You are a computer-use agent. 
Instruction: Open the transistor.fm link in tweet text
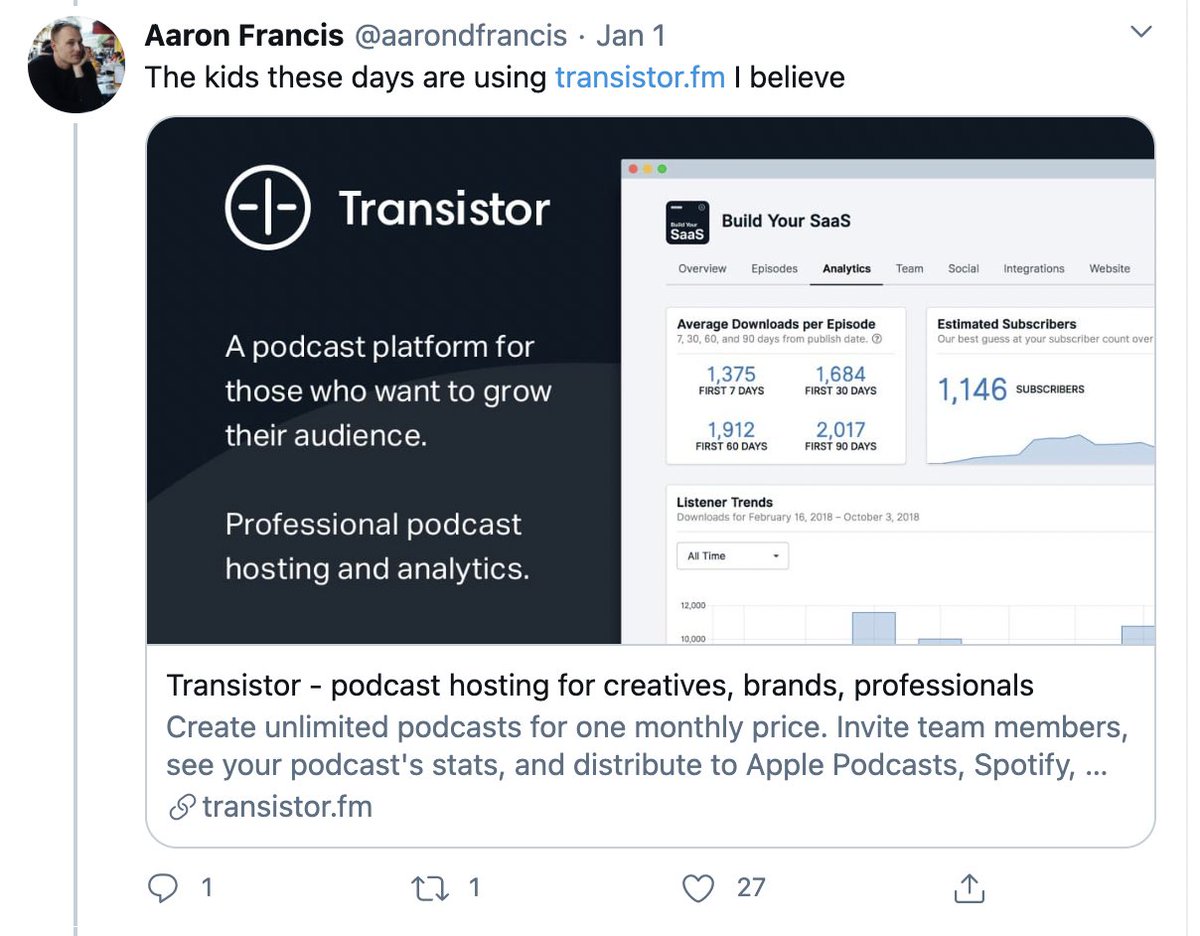coord(639,77)
